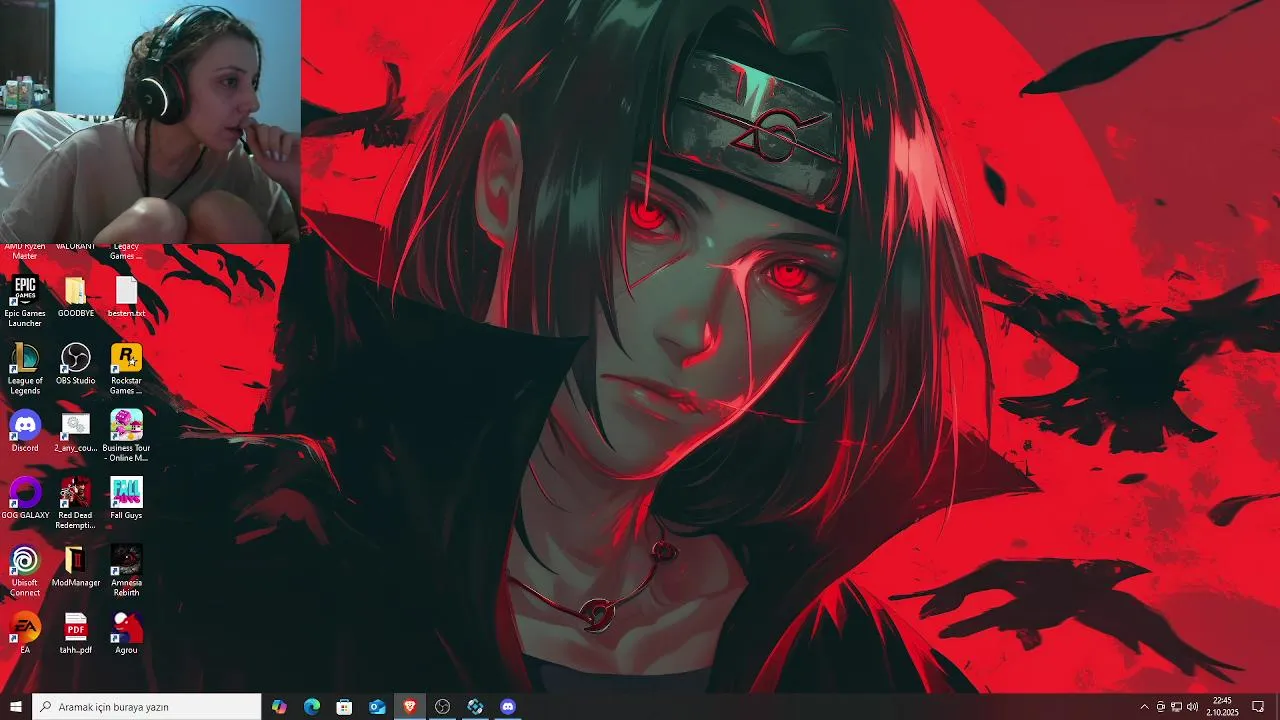1280x720 pixels.
Task: Open the Windows Start menu
Action: point(16,707)
